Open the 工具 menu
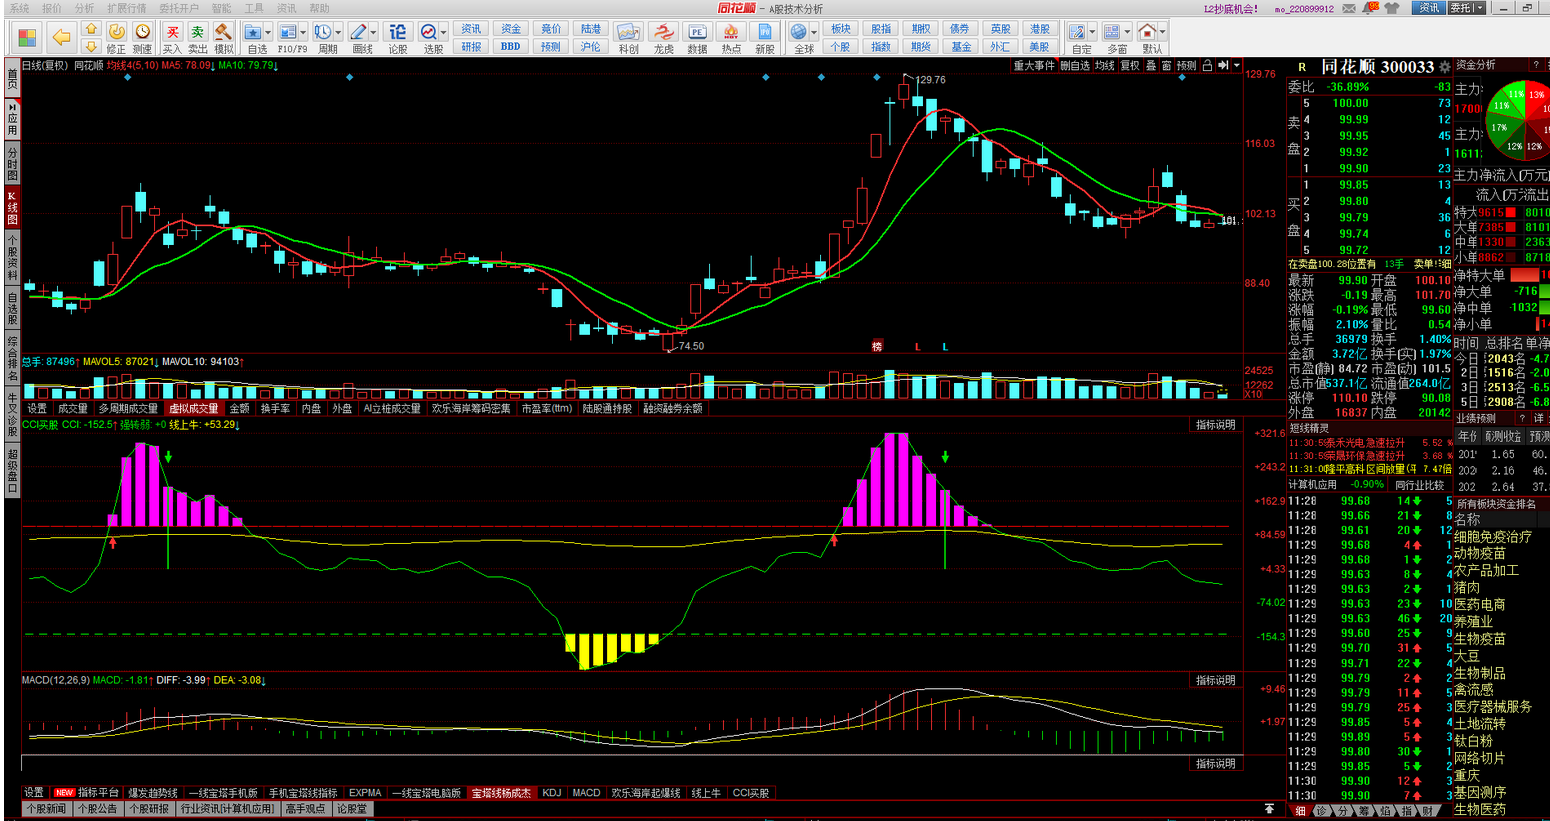This screenshot has height=821, width=1550. (254, 8)
